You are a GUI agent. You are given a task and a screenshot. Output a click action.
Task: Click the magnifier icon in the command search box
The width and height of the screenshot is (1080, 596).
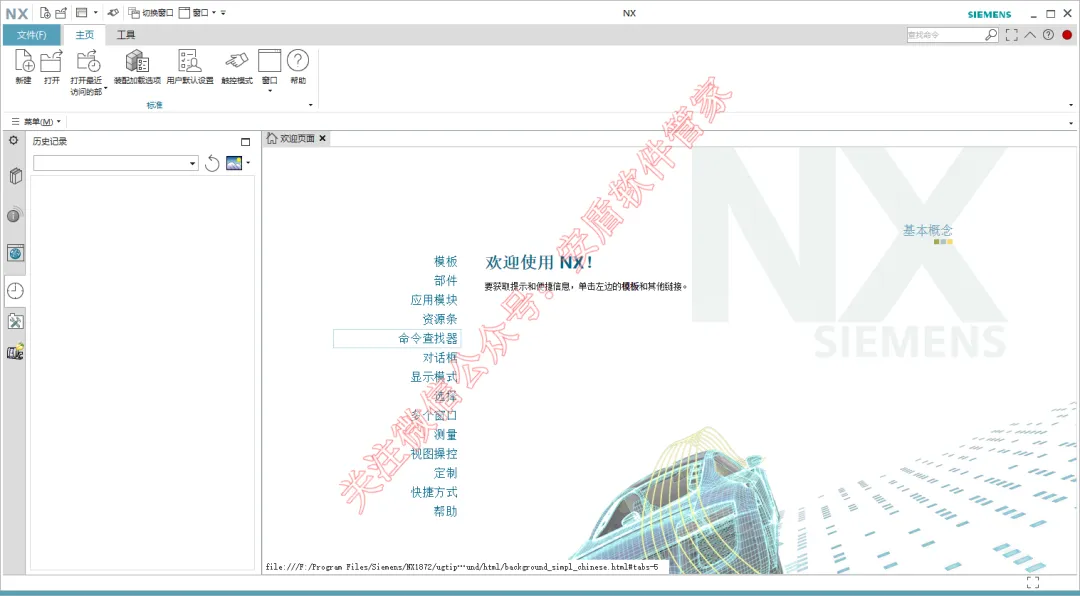pos(990,34)
